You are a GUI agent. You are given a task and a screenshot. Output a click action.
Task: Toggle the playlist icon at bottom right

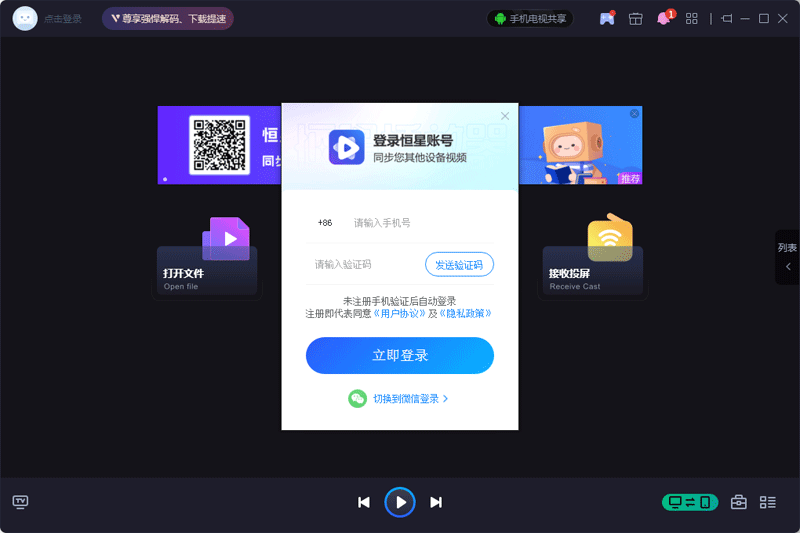768,502
